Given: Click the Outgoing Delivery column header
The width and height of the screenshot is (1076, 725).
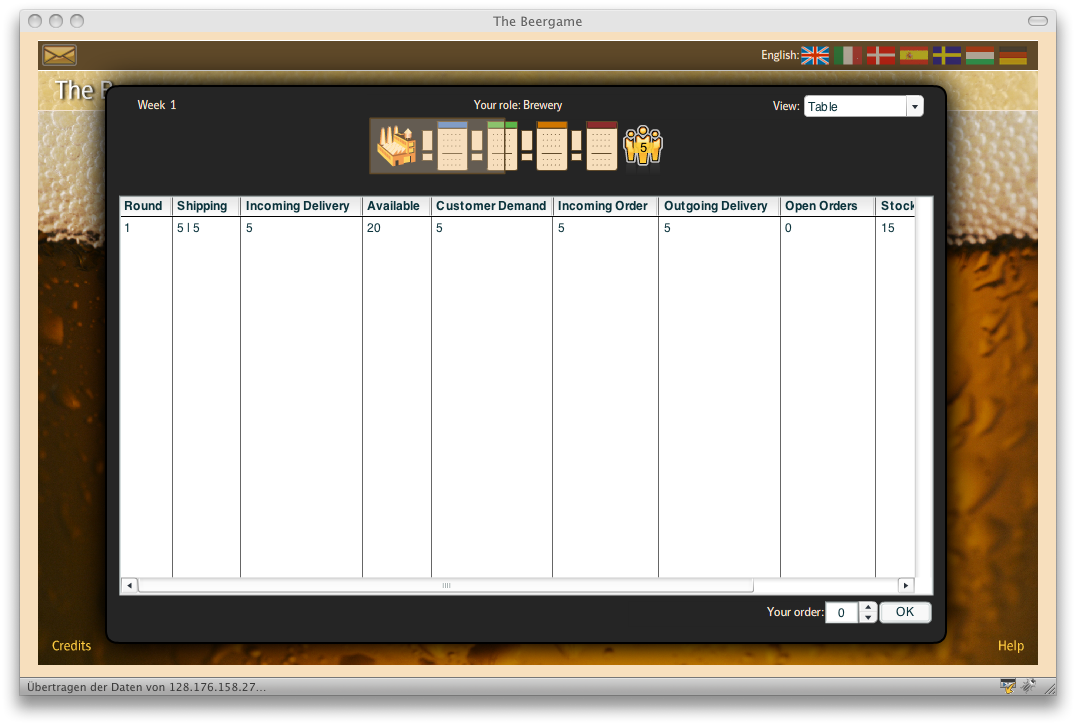Looking at the screenshot, I should (x=718, y=206).
